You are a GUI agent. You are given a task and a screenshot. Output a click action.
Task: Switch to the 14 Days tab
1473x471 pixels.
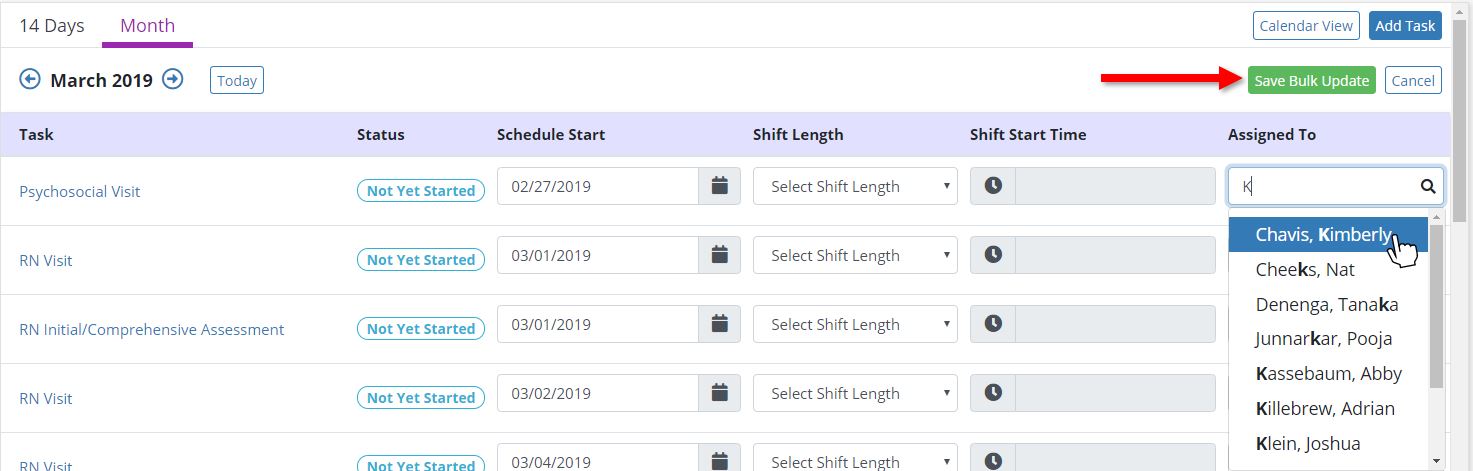coord(51,26)
